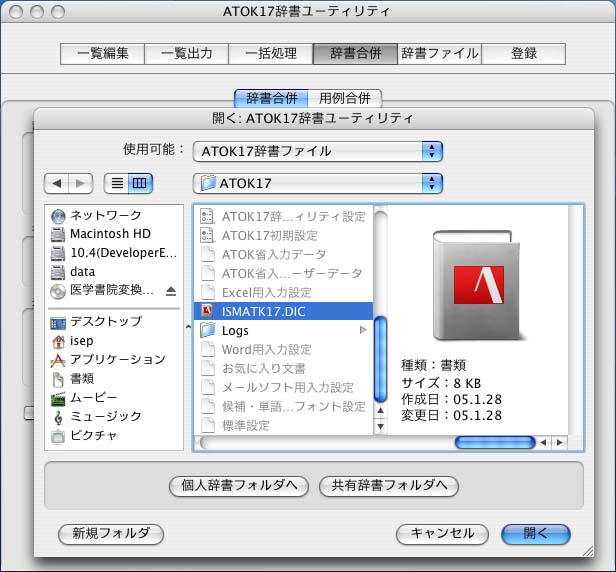Open ピクチャ in the sidebar
Screen dimensions: 616x572
point(114,435)
